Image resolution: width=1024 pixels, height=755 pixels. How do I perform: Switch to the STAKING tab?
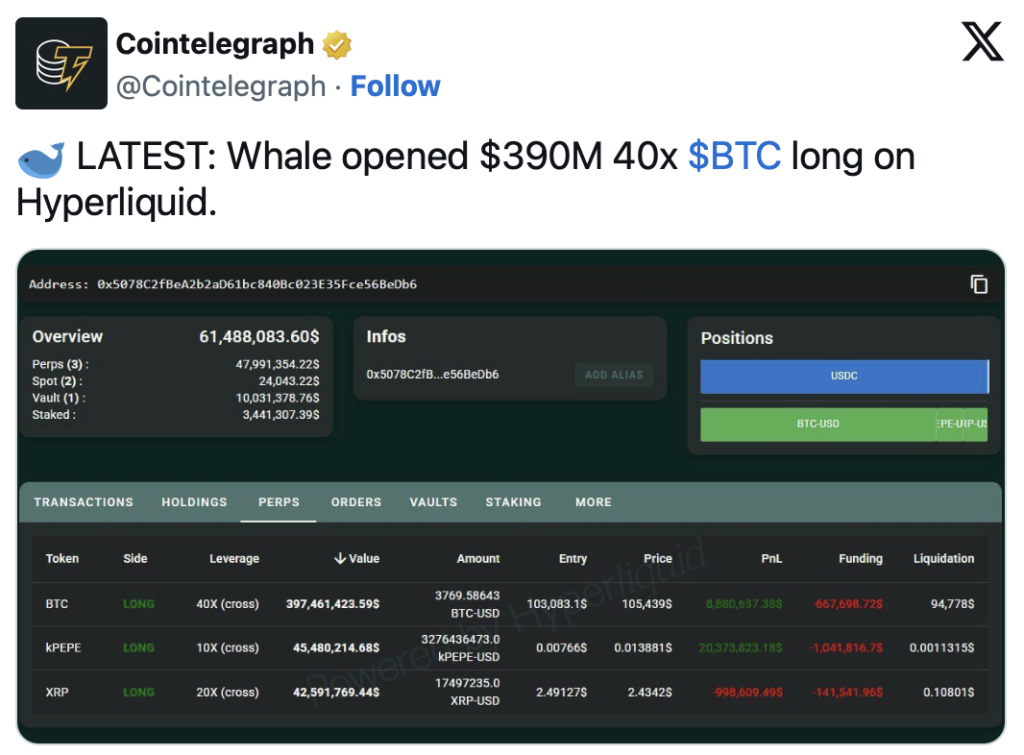[513, 502]
